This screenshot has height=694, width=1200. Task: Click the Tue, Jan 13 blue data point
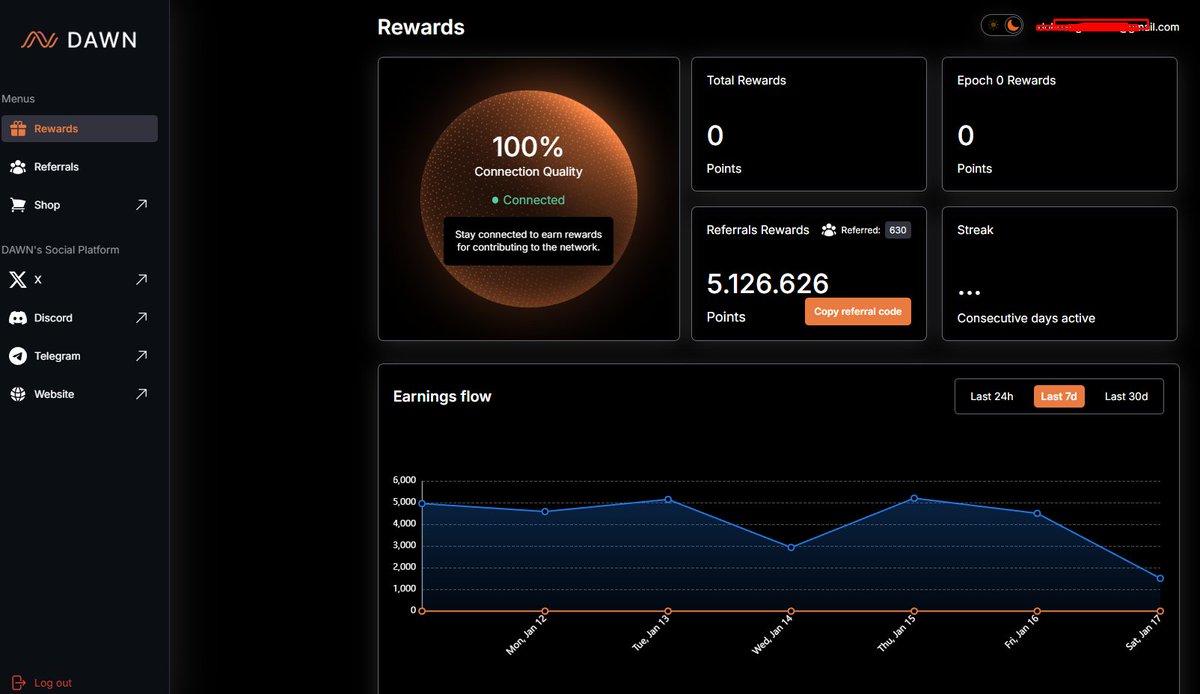pyautogui.click(x=668, y=499)
